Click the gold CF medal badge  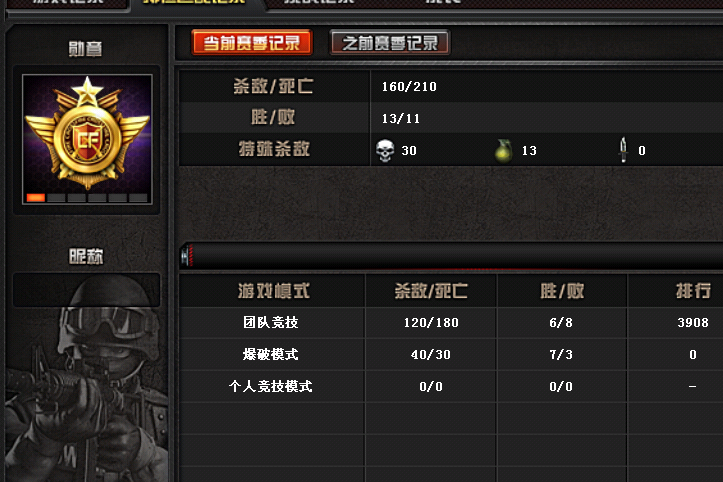[87, 133]
